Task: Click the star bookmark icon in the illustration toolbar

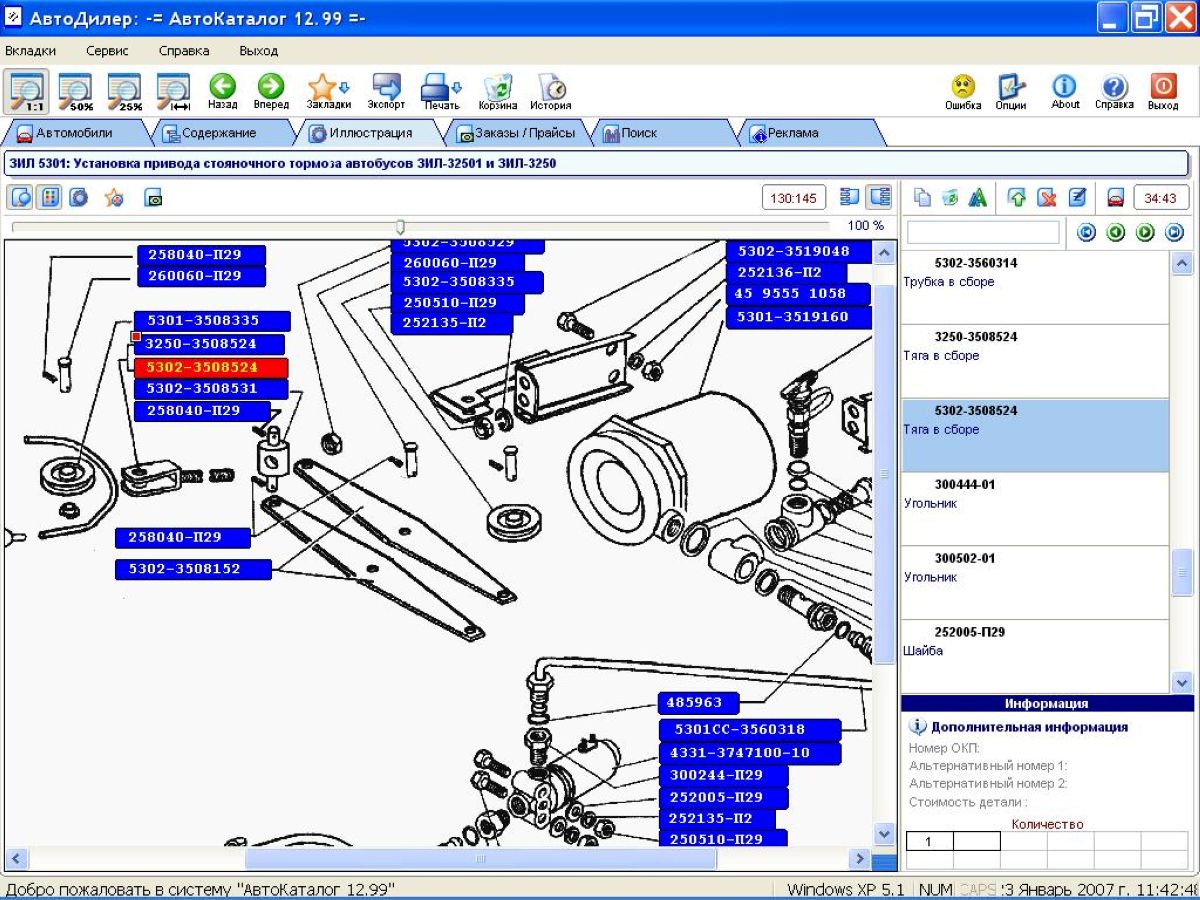Action: click(x=114, y=197)
